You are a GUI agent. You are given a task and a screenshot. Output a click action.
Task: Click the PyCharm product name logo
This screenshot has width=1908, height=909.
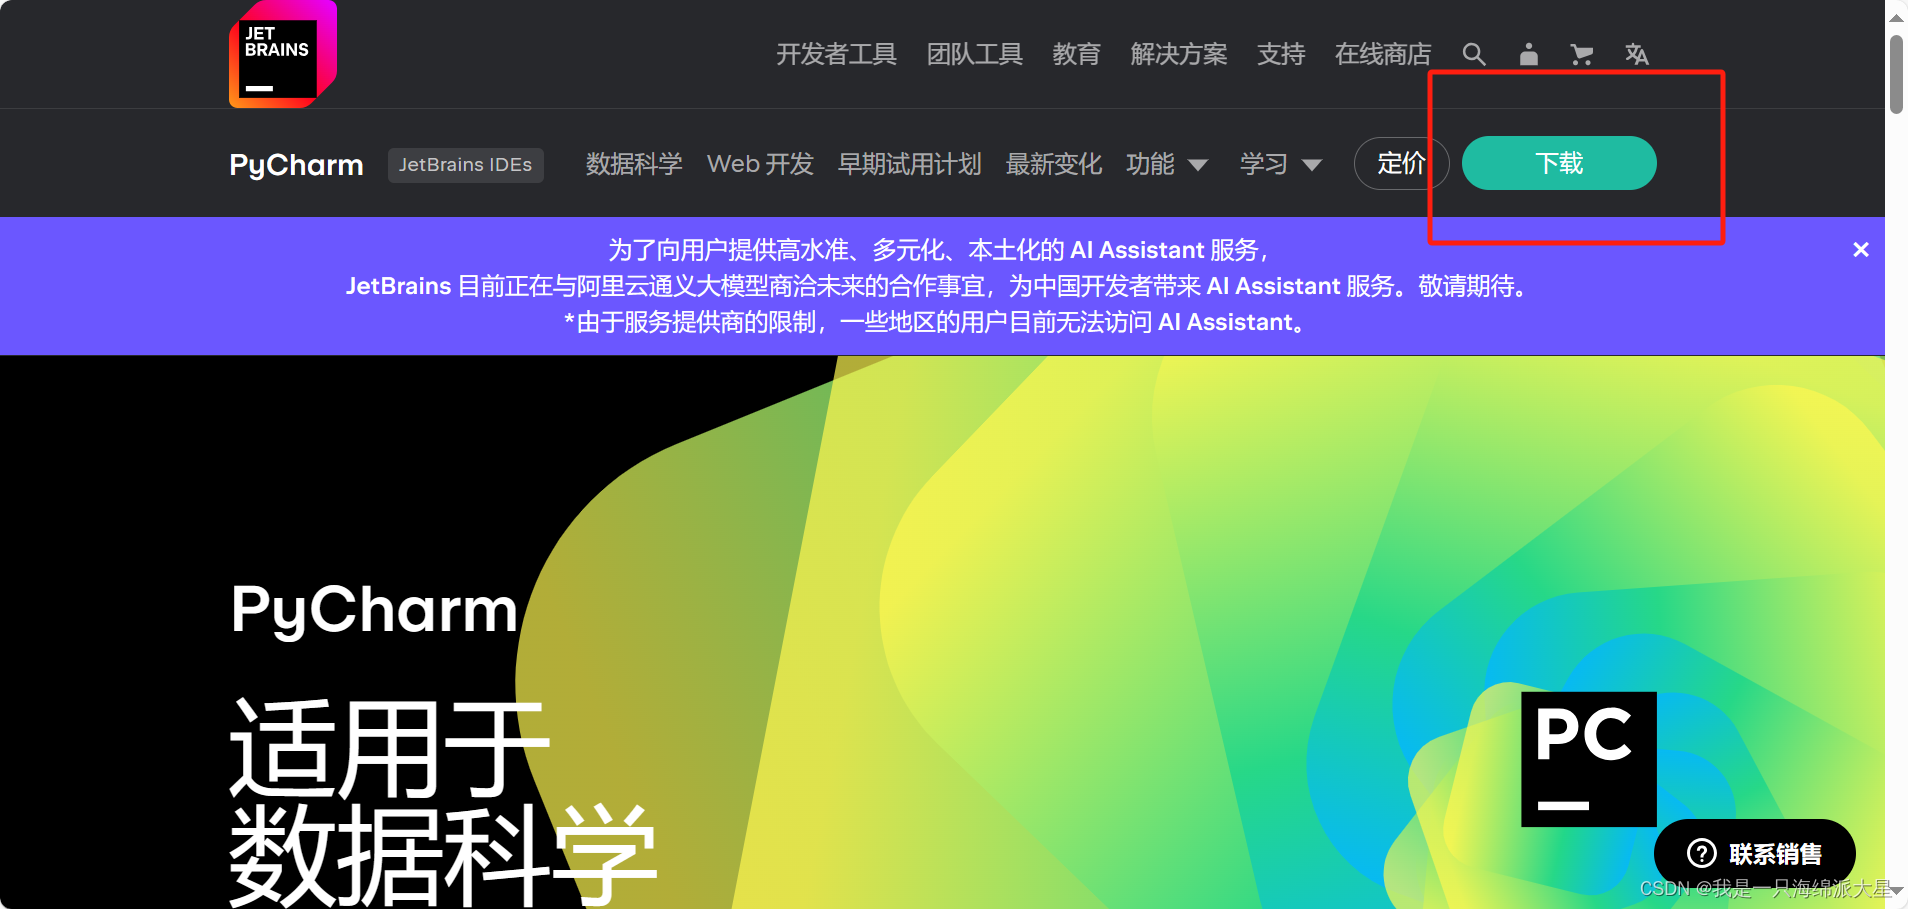tap(295, 163)
